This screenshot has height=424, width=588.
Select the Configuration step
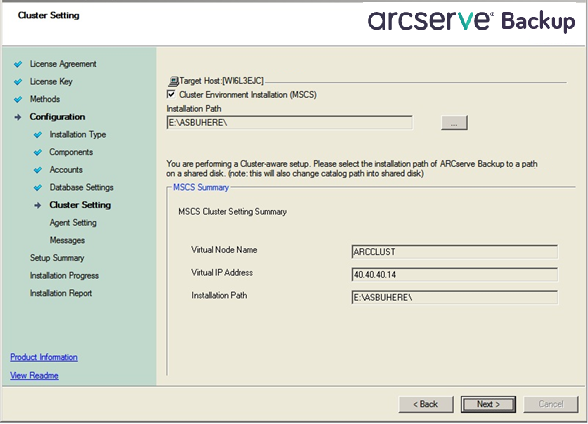[x=57, y=117]
